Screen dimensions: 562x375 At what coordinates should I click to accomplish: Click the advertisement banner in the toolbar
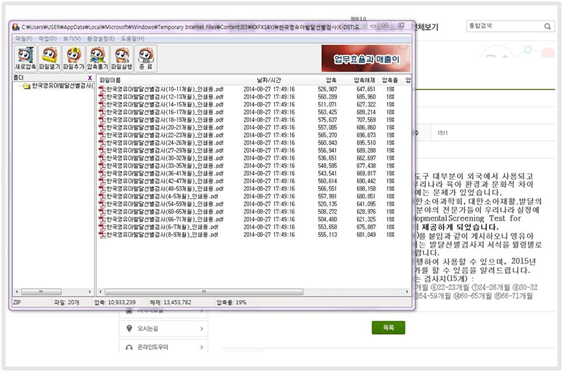[x=366, y=58]
